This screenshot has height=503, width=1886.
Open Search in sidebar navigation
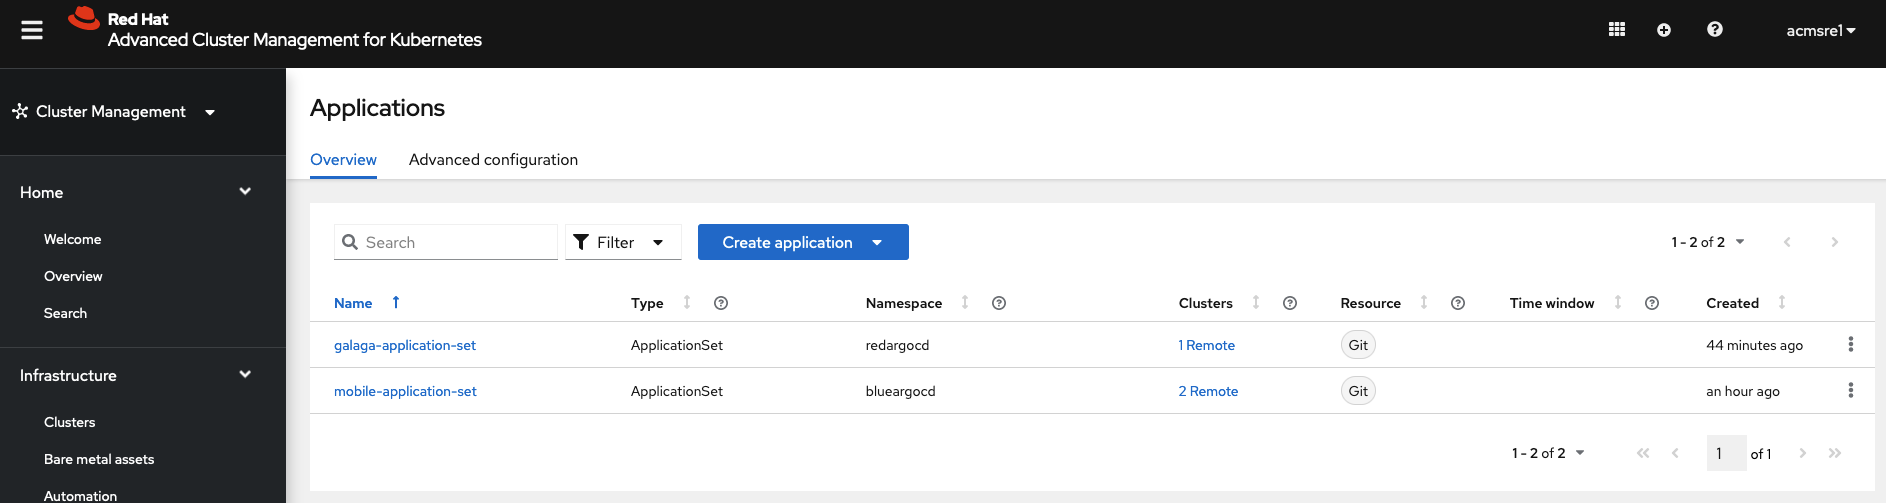65,313
